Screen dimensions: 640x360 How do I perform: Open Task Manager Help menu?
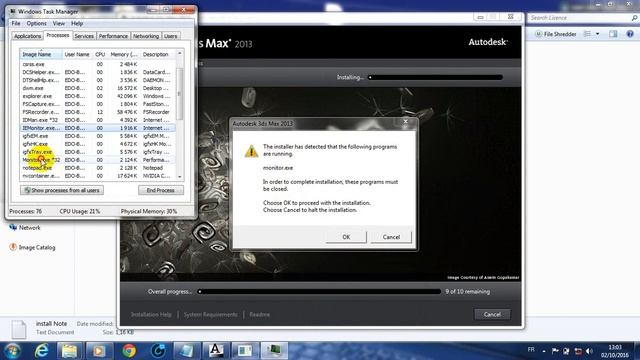click(77, 23)
